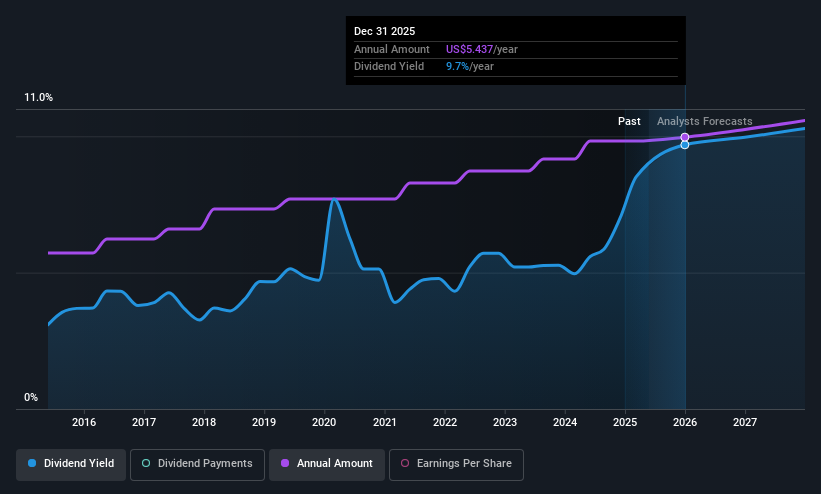Image resolution: width=821 pixels, height=494 pixels.
Task: Toggle the Annual Amount series
Action: click(327, 464)
